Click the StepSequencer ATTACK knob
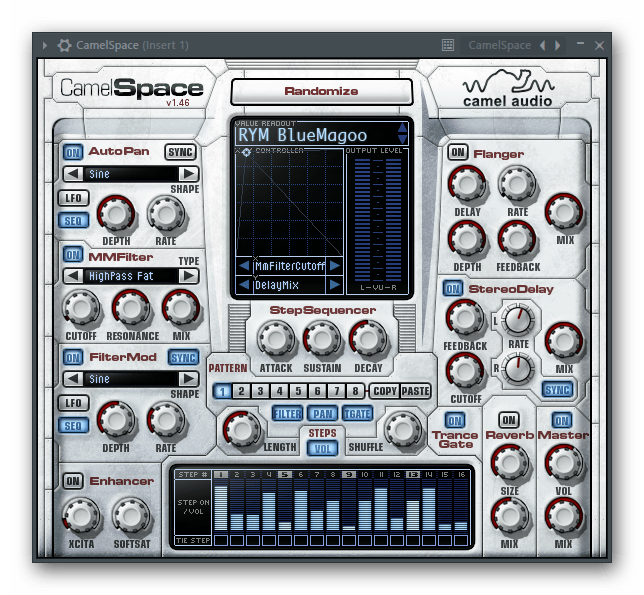644x595 pixels. [276, 339]
